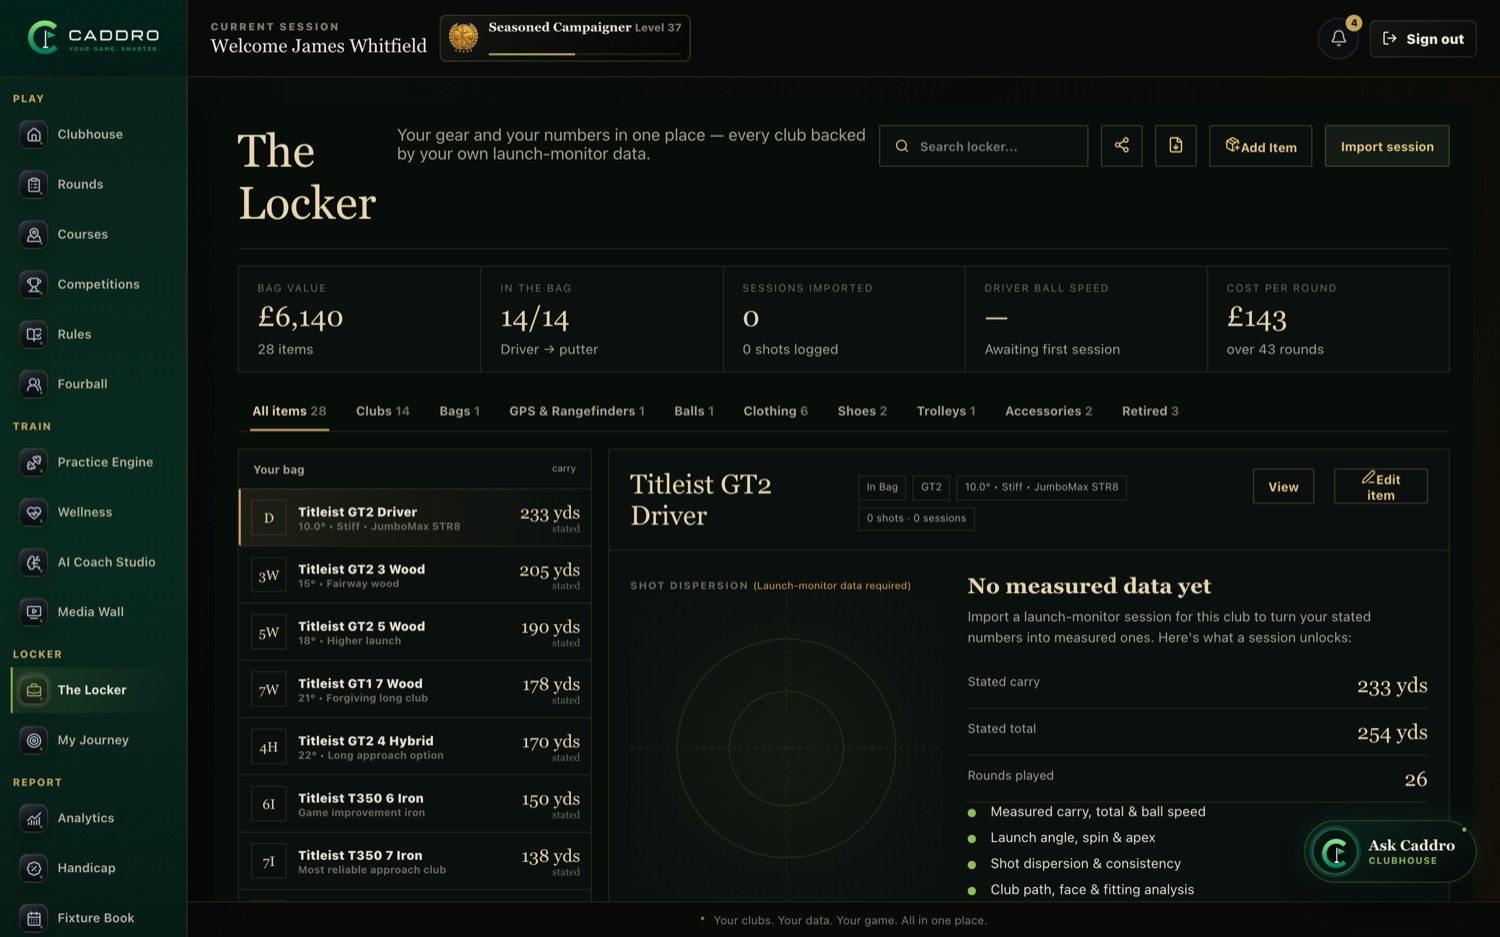Click the In The Bag 14/14 card
Image resolution: width=1500 pixels, height=937 pixels.
click(x=602, y=319)
